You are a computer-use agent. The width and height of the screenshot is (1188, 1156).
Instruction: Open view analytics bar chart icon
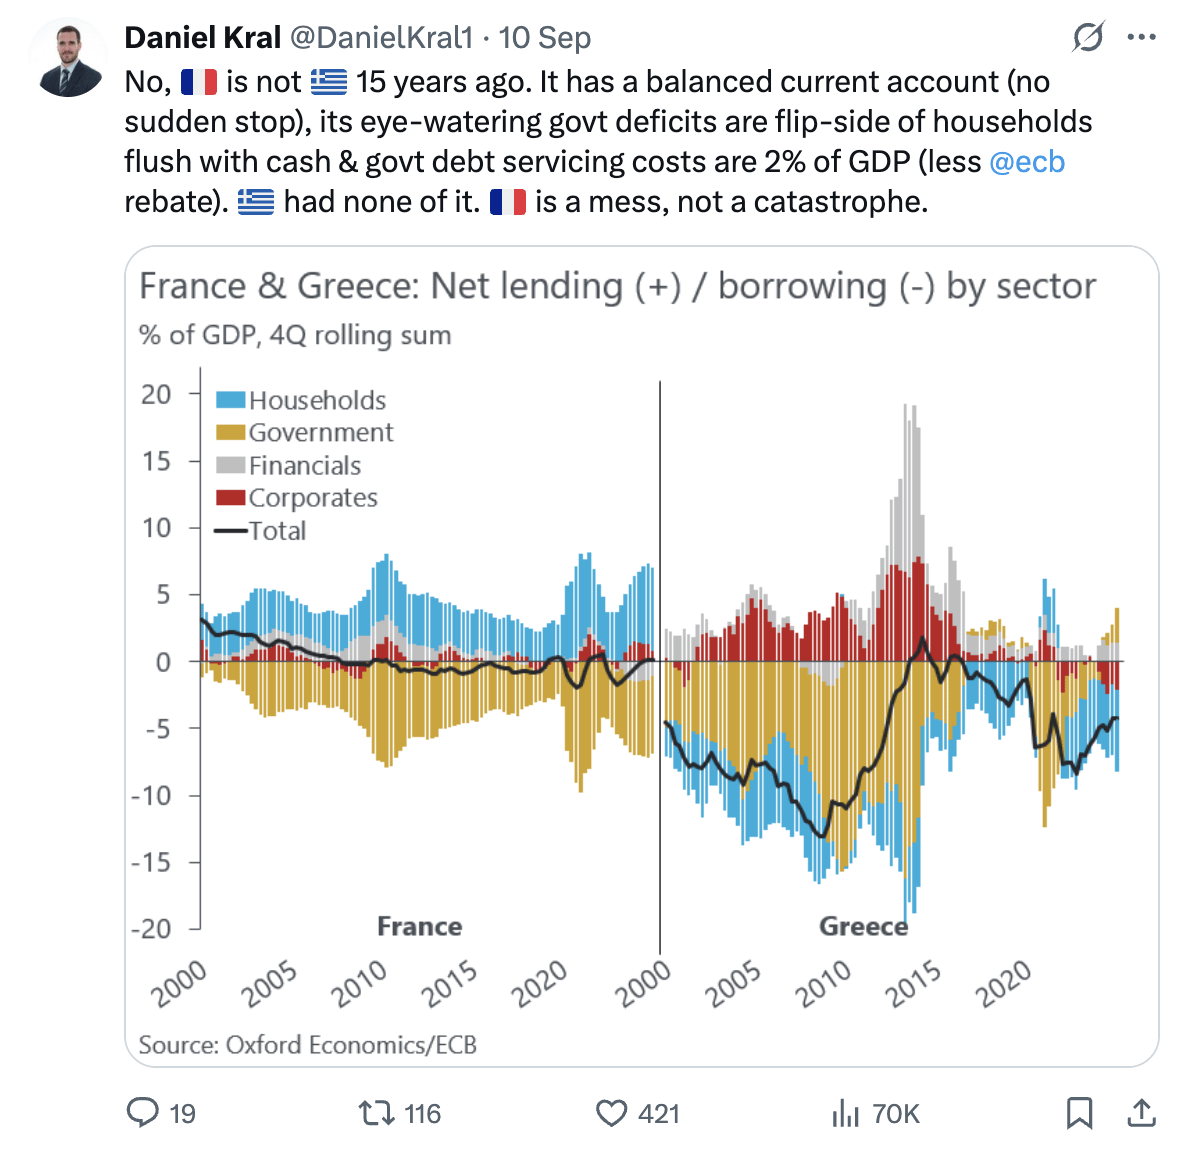pyautogui.click(x=846, y=1114)
